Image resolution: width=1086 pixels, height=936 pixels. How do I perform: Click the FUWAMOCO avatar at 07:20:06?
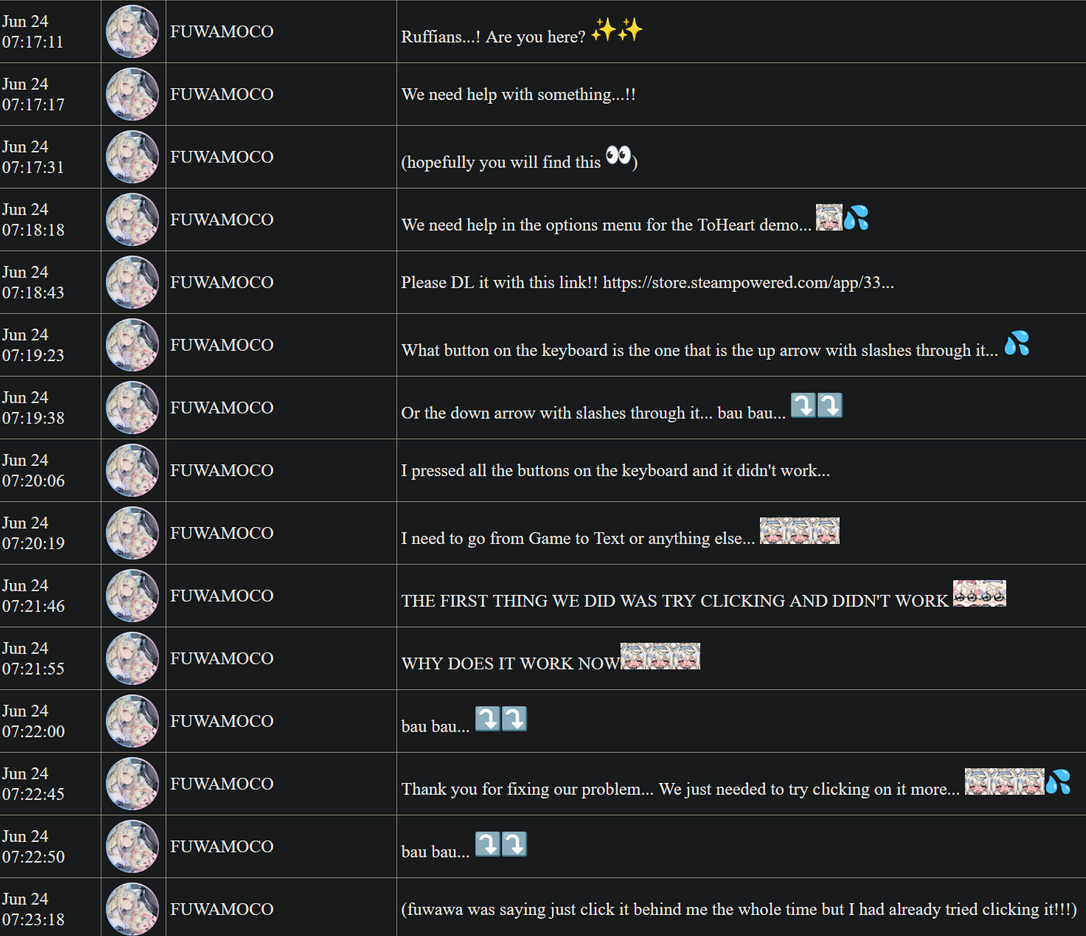[132, 470]
